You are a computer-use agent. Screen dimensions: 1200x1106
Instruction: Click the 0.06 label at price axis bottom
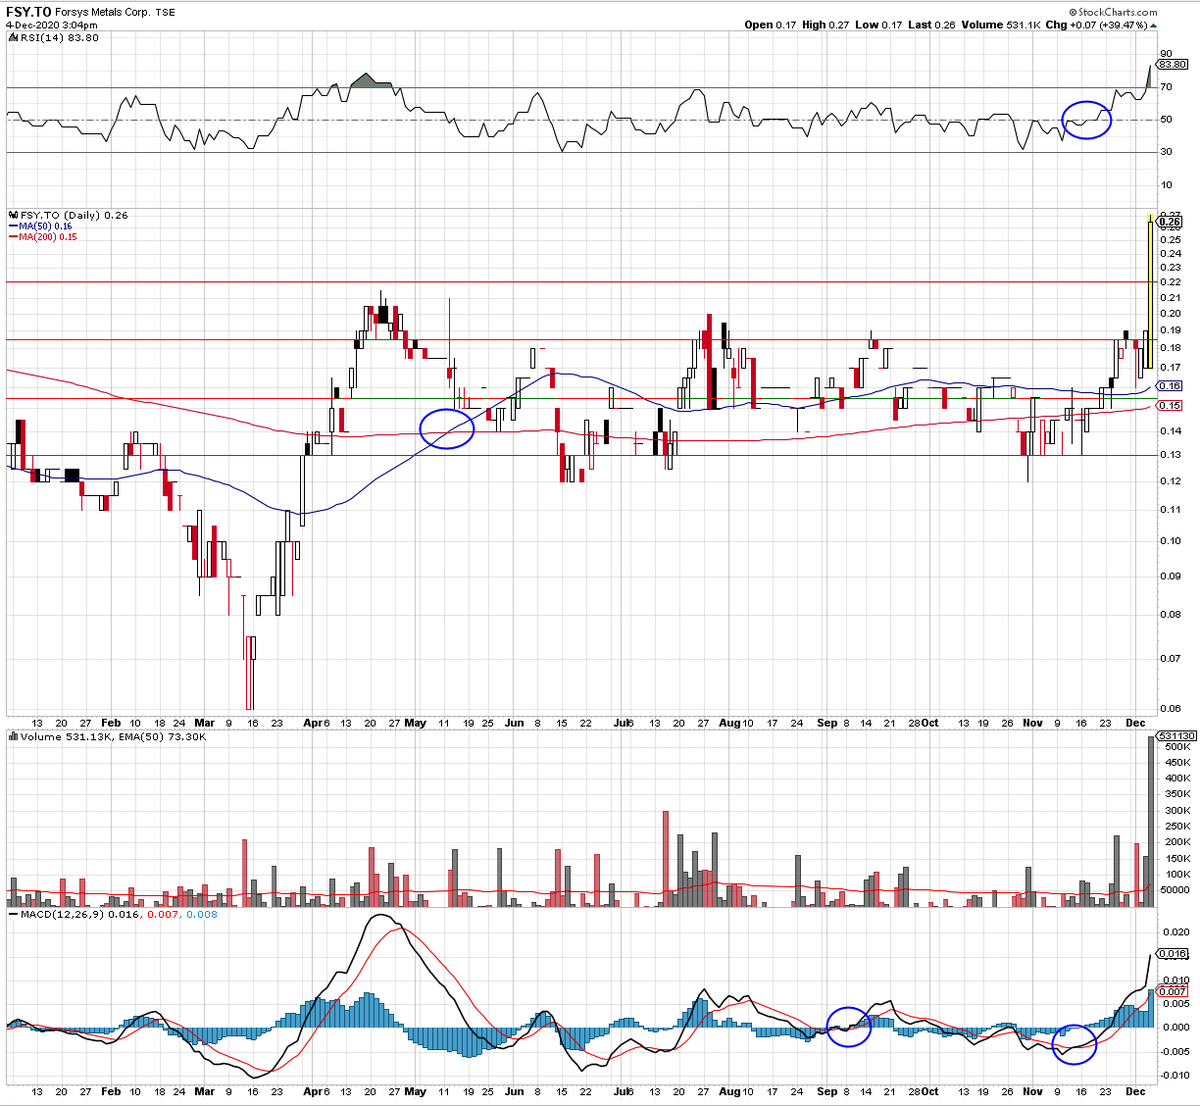click(x=1170, y=709)
